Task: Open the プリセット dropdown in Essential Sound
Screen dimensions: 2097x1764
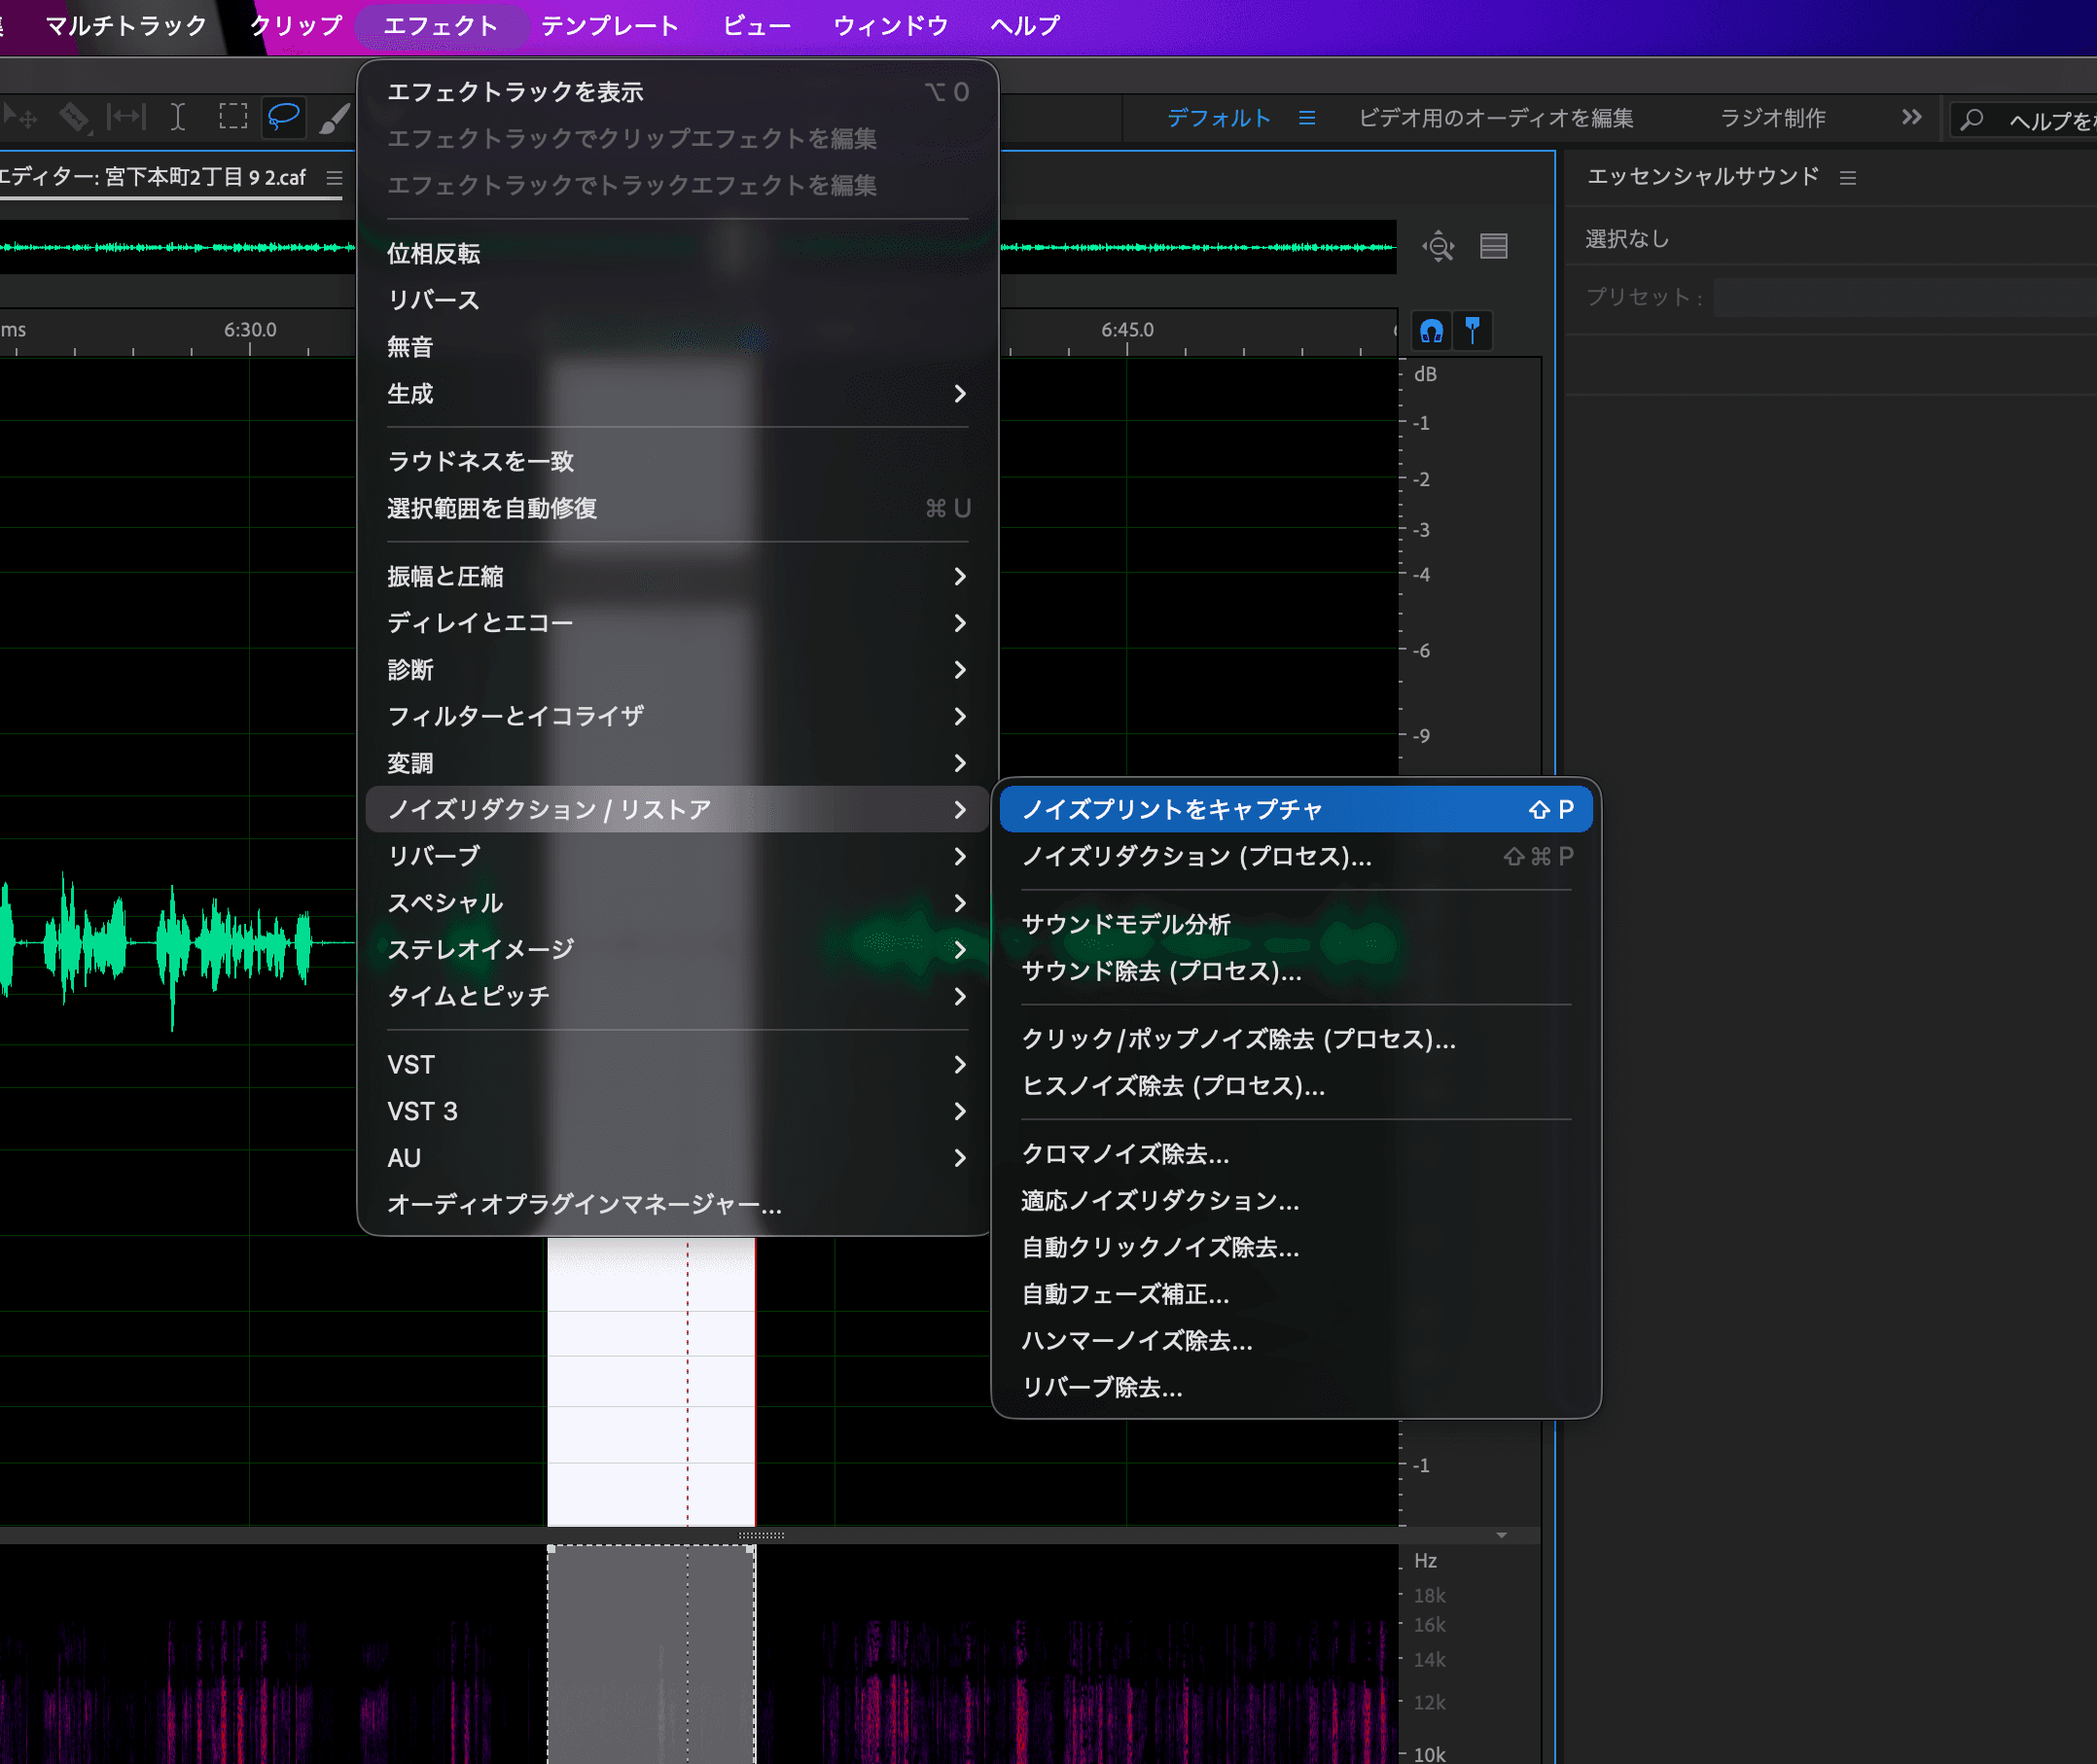Action: pos(1900,297)
